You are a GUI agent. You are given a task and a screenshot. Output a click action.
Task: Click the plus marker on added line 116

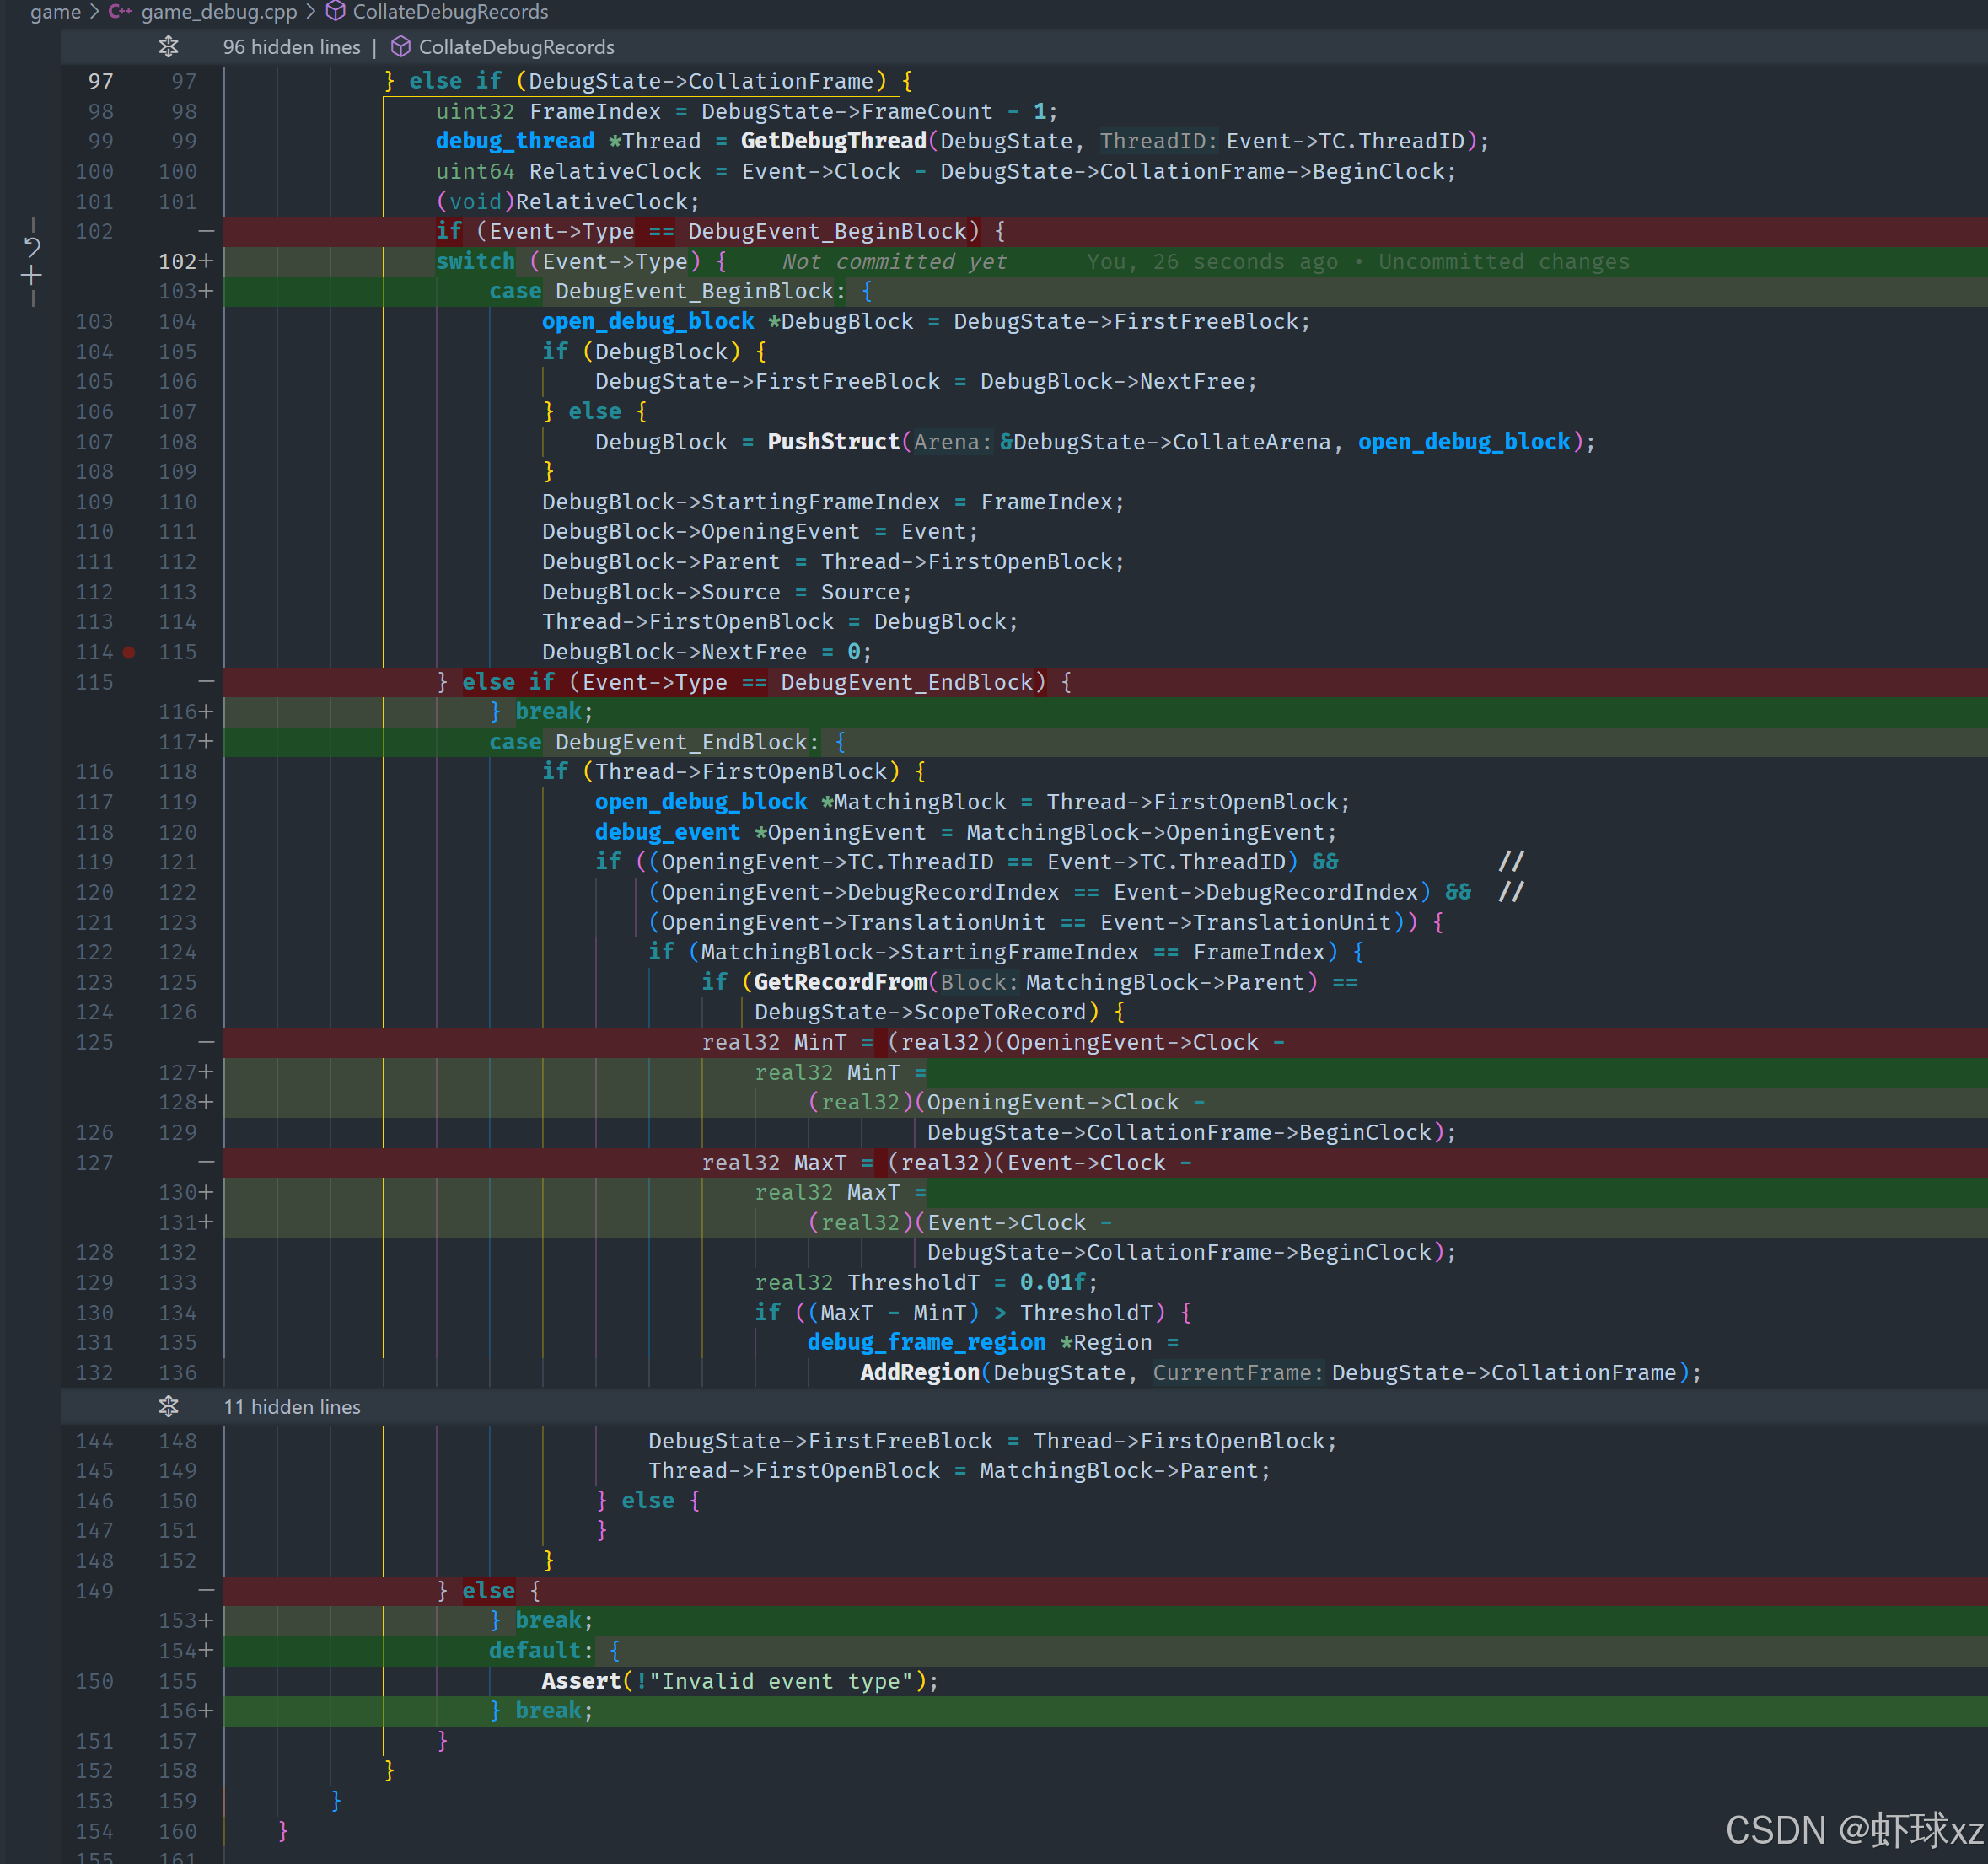(206, 712)
